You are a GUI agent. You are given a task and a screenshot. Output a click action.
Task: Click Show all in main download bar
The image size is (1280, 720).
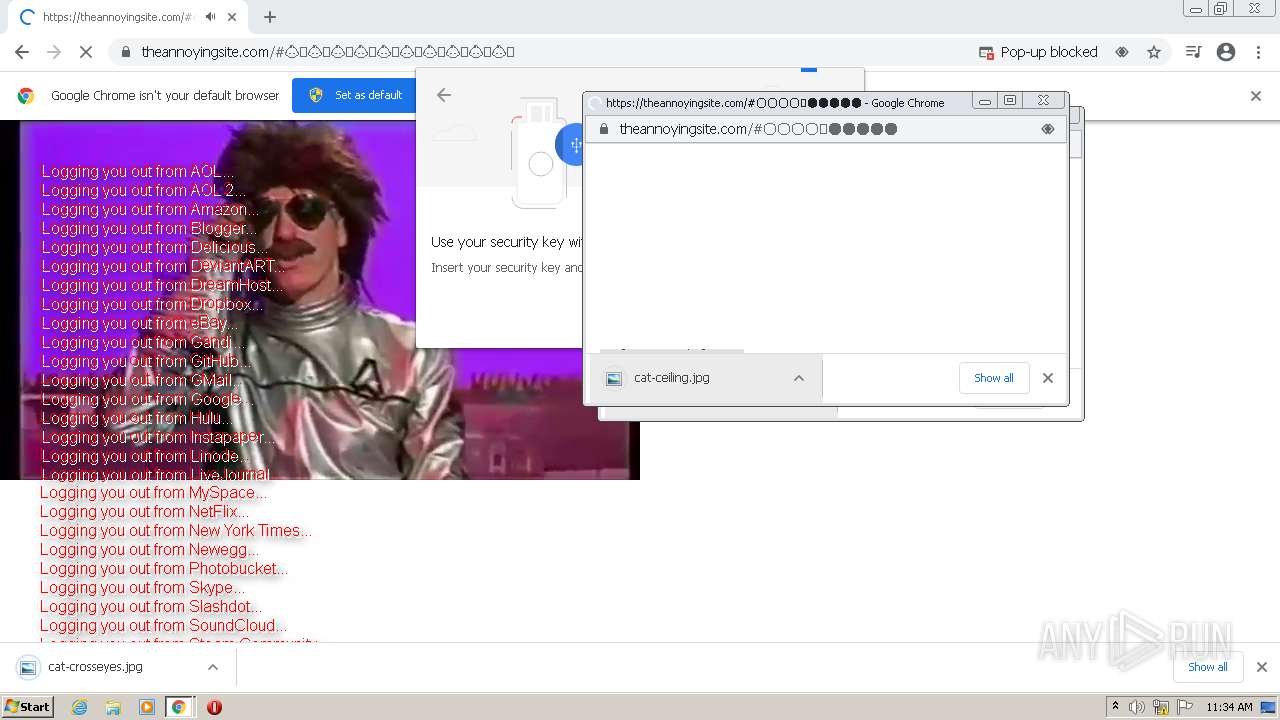(1208, 667)
